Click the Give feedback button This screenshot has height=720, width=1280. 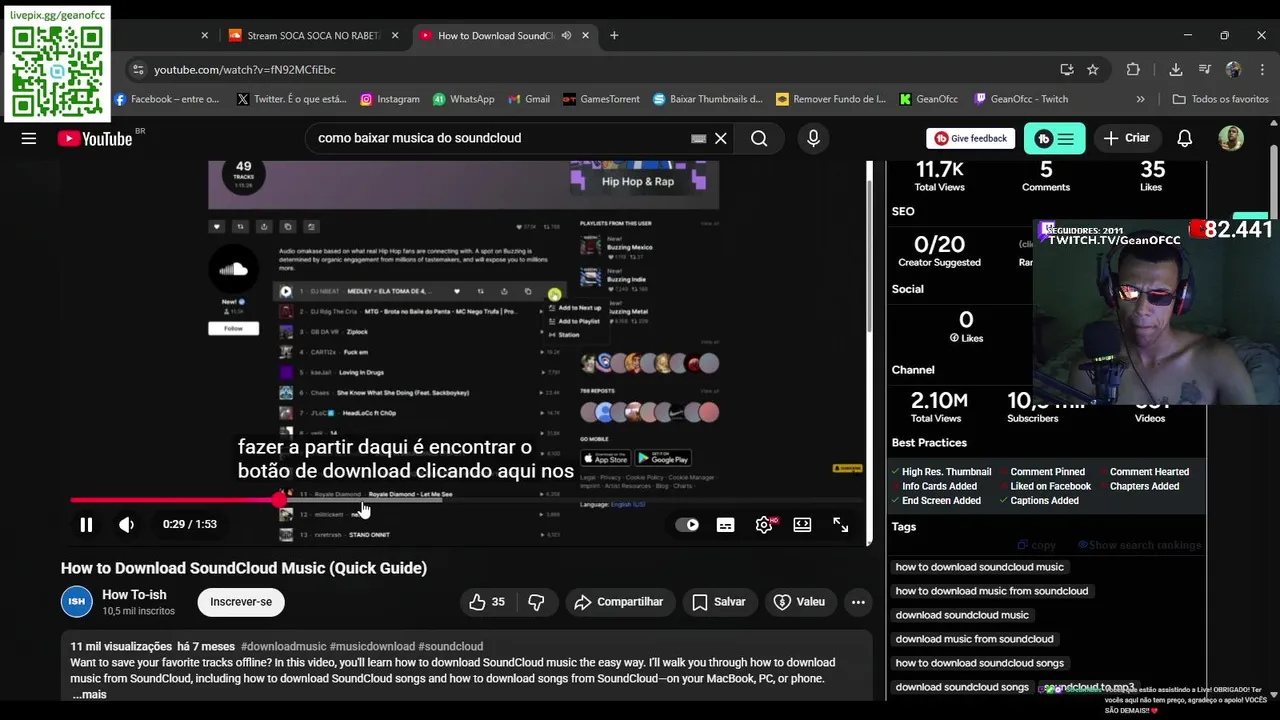click(970, 139)
